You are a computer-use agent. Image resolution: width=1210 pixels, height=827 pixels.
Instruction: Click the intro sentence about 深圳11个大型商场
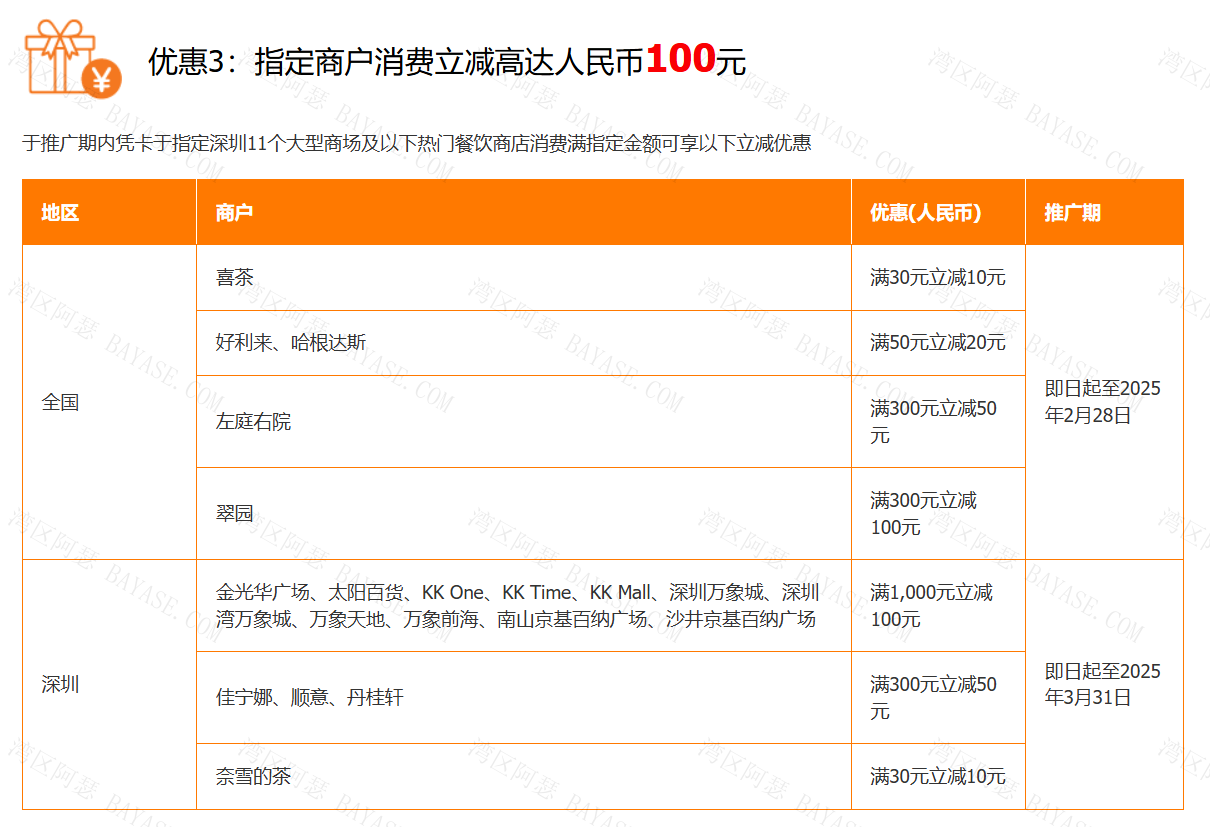[x=416, y=143]
